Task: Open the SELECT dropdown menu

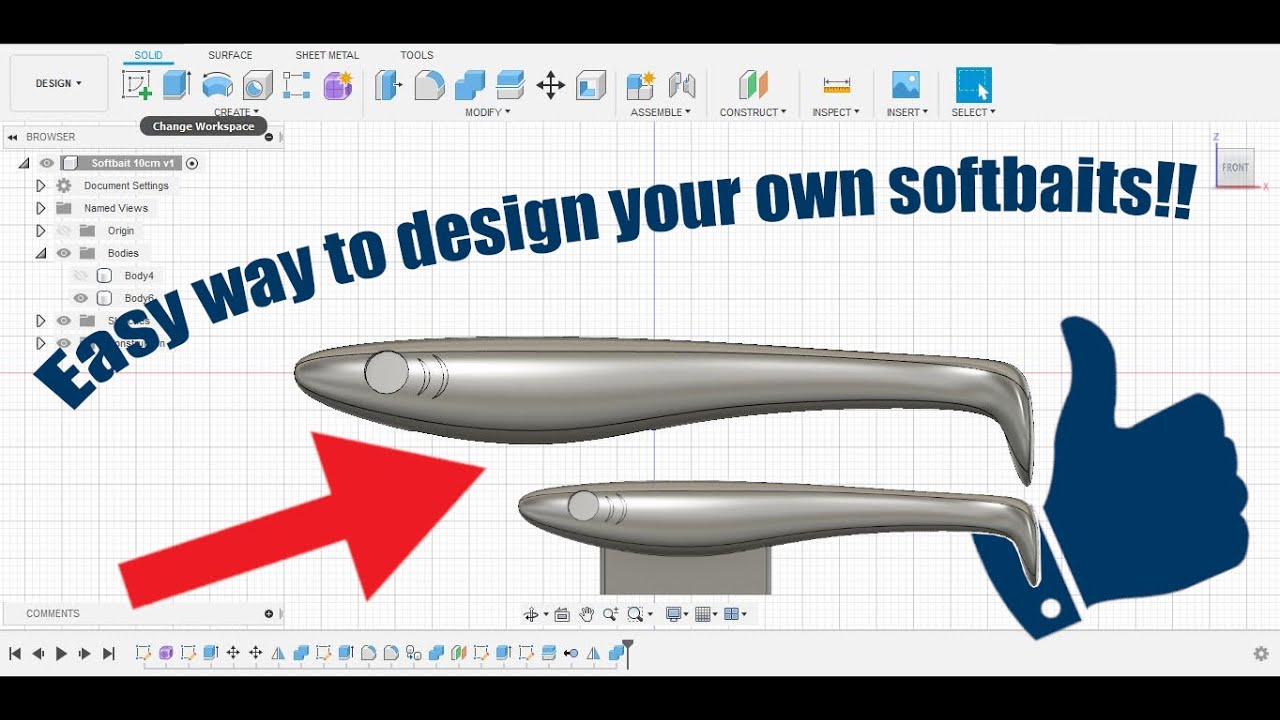Action: [973, 112]
